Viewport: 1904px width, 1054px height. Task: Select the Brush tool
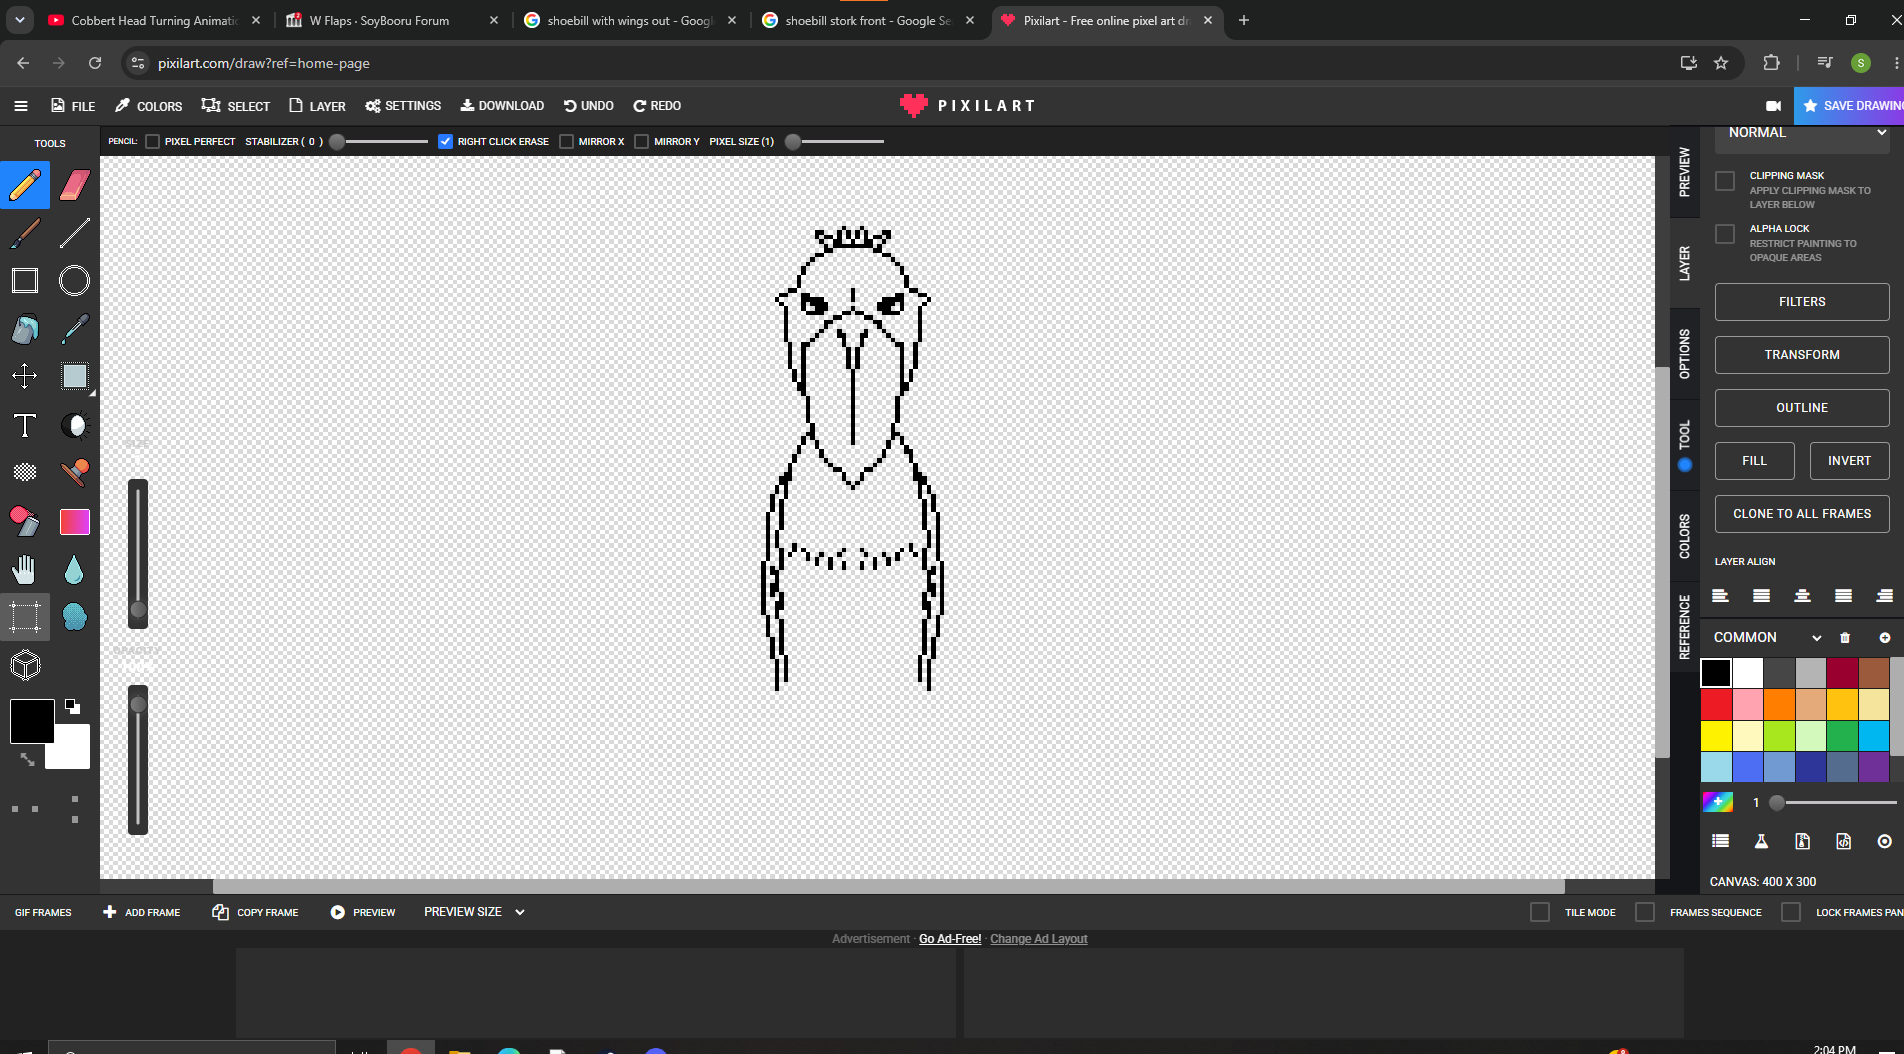[25, 233]
